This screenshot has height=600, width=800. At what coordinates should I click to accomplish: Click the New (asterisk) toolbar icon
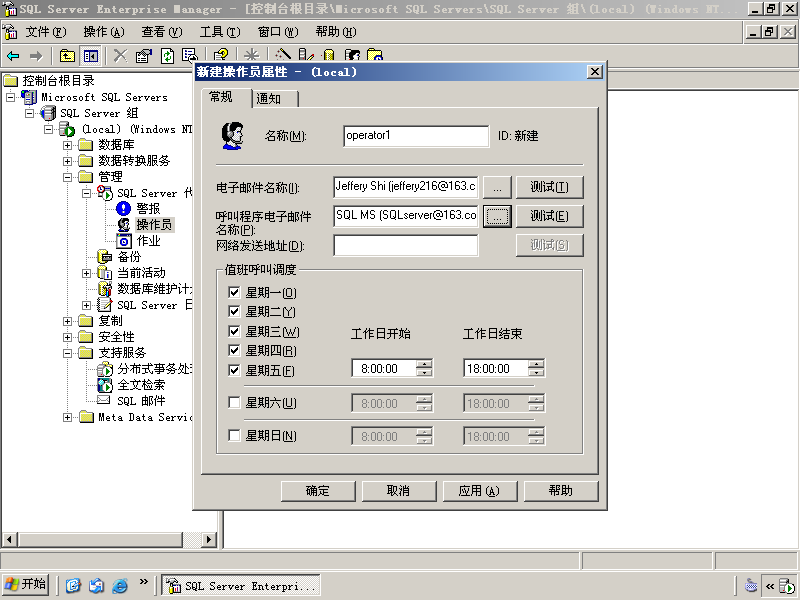click(x=252, y=55)
